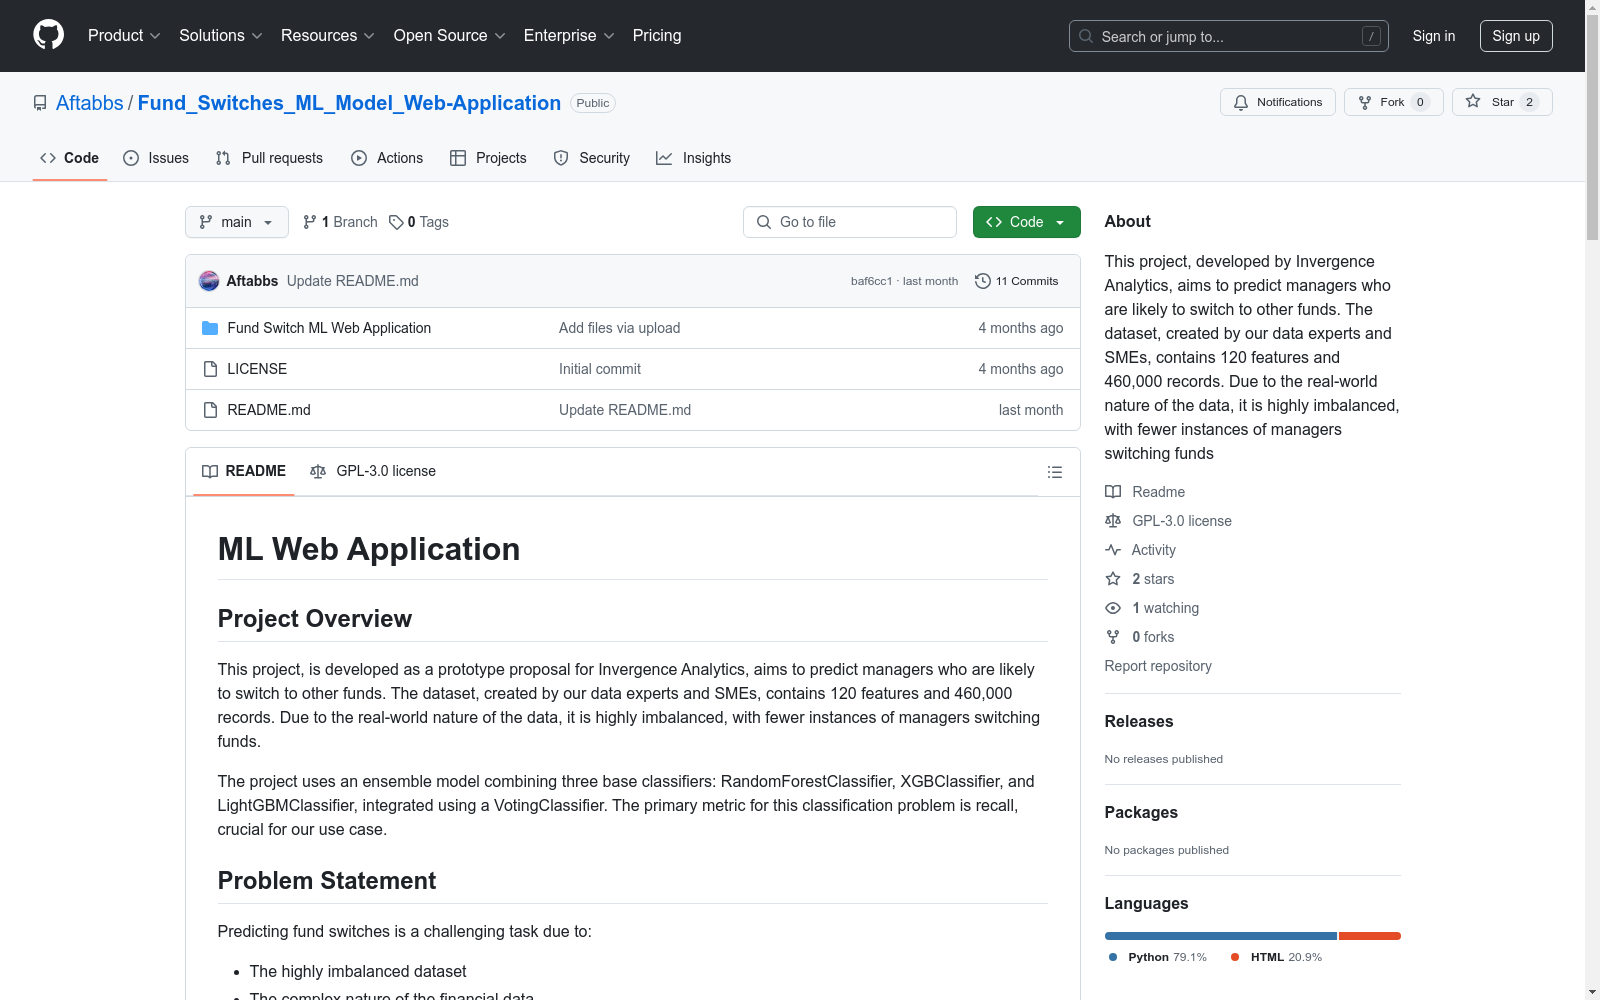
Task: Open the 'Add files via upload' commit message
Action: point(620,328)
